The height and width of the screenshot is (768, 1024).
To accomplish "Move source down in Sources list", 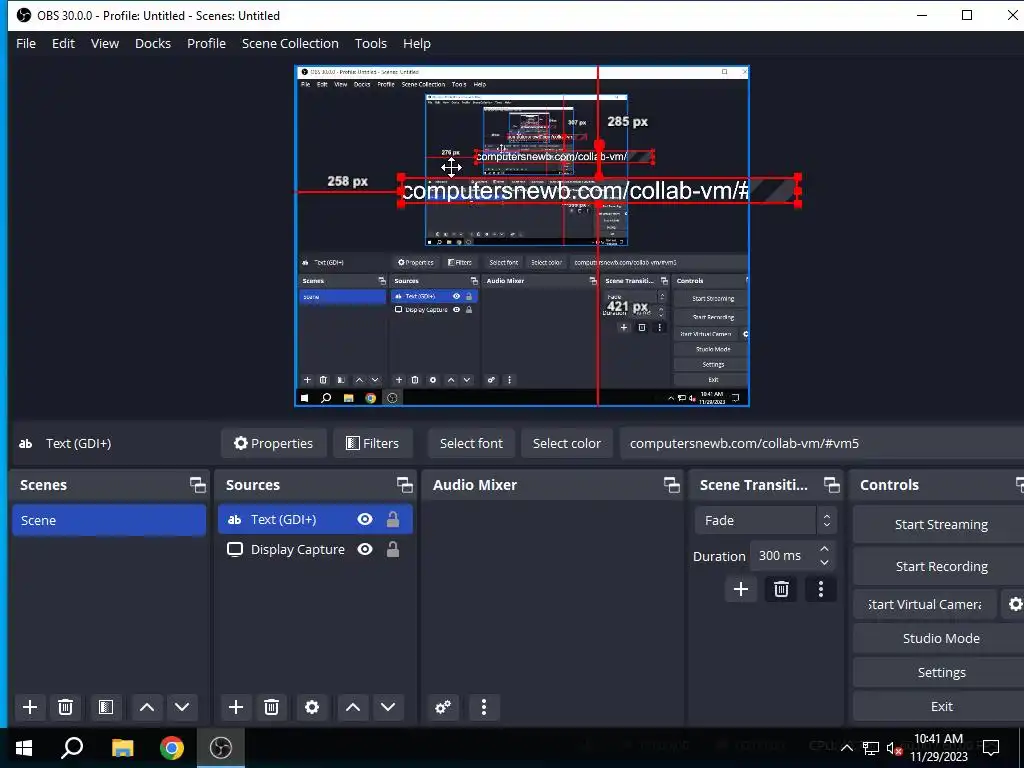I will click(388, 707).
